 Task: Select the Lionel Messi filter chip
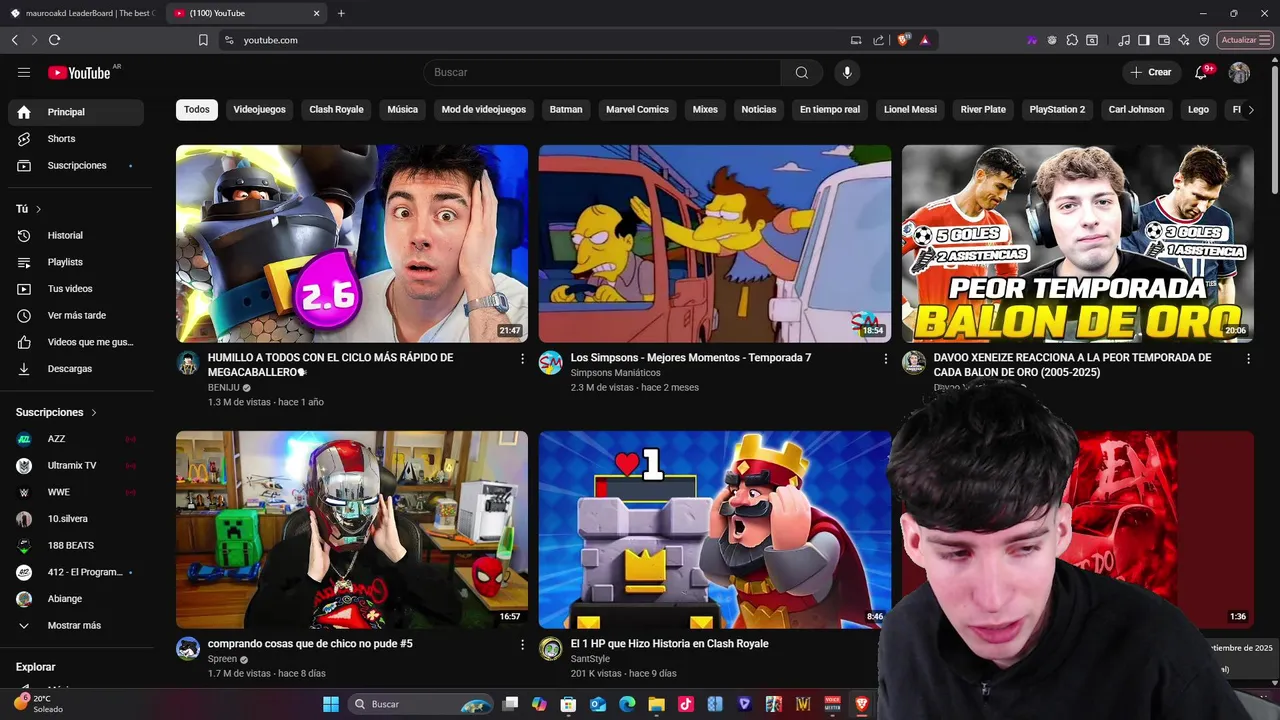(x=910, y=110)
